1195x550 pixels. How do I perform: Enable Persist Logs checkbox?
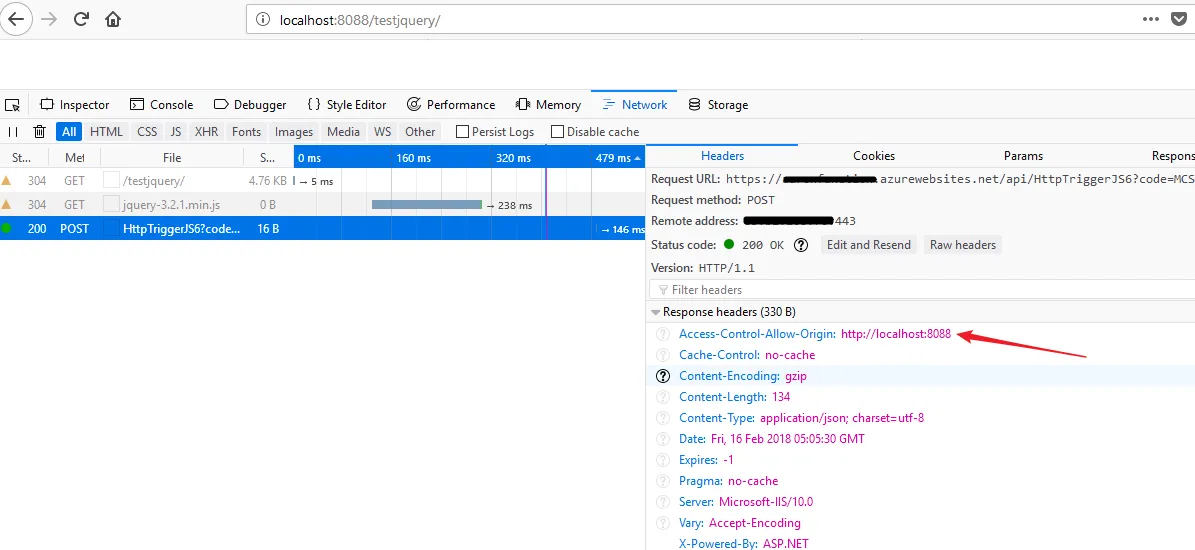pyautogui.click(x=462, y=132)
